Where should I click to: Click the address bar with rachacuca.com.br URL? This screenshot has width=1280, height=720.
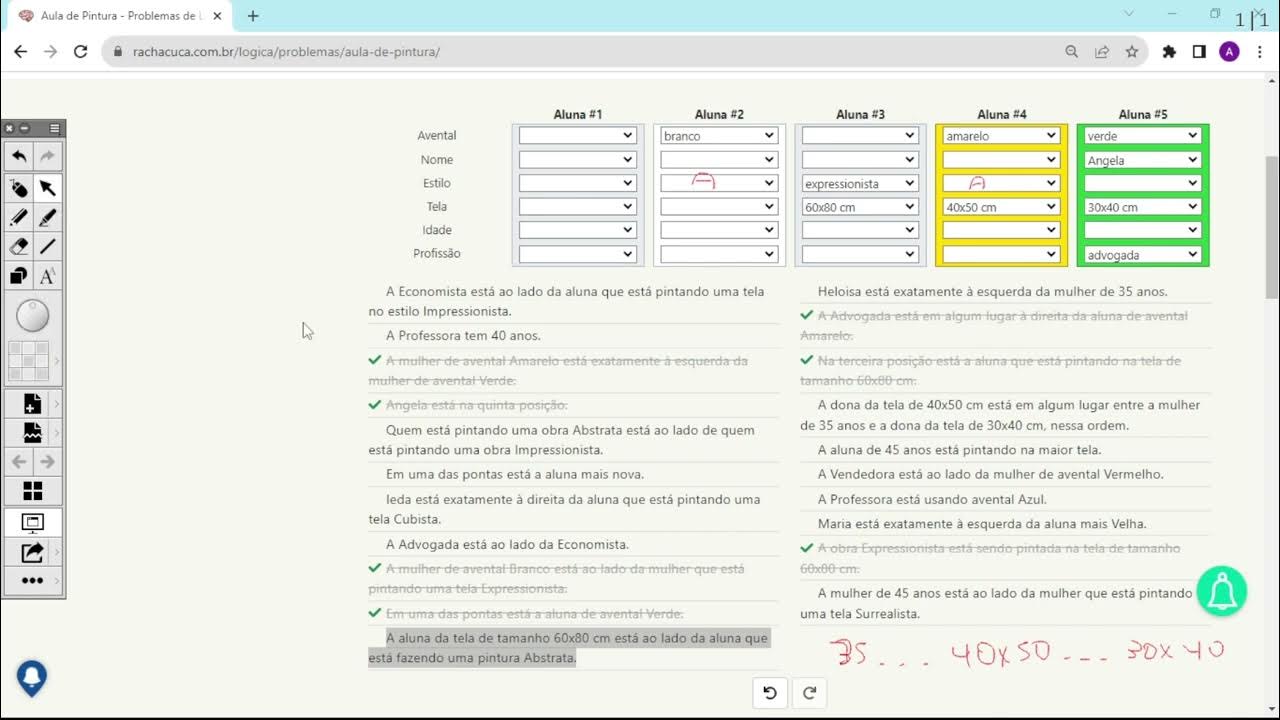click(x=580, y=52)
